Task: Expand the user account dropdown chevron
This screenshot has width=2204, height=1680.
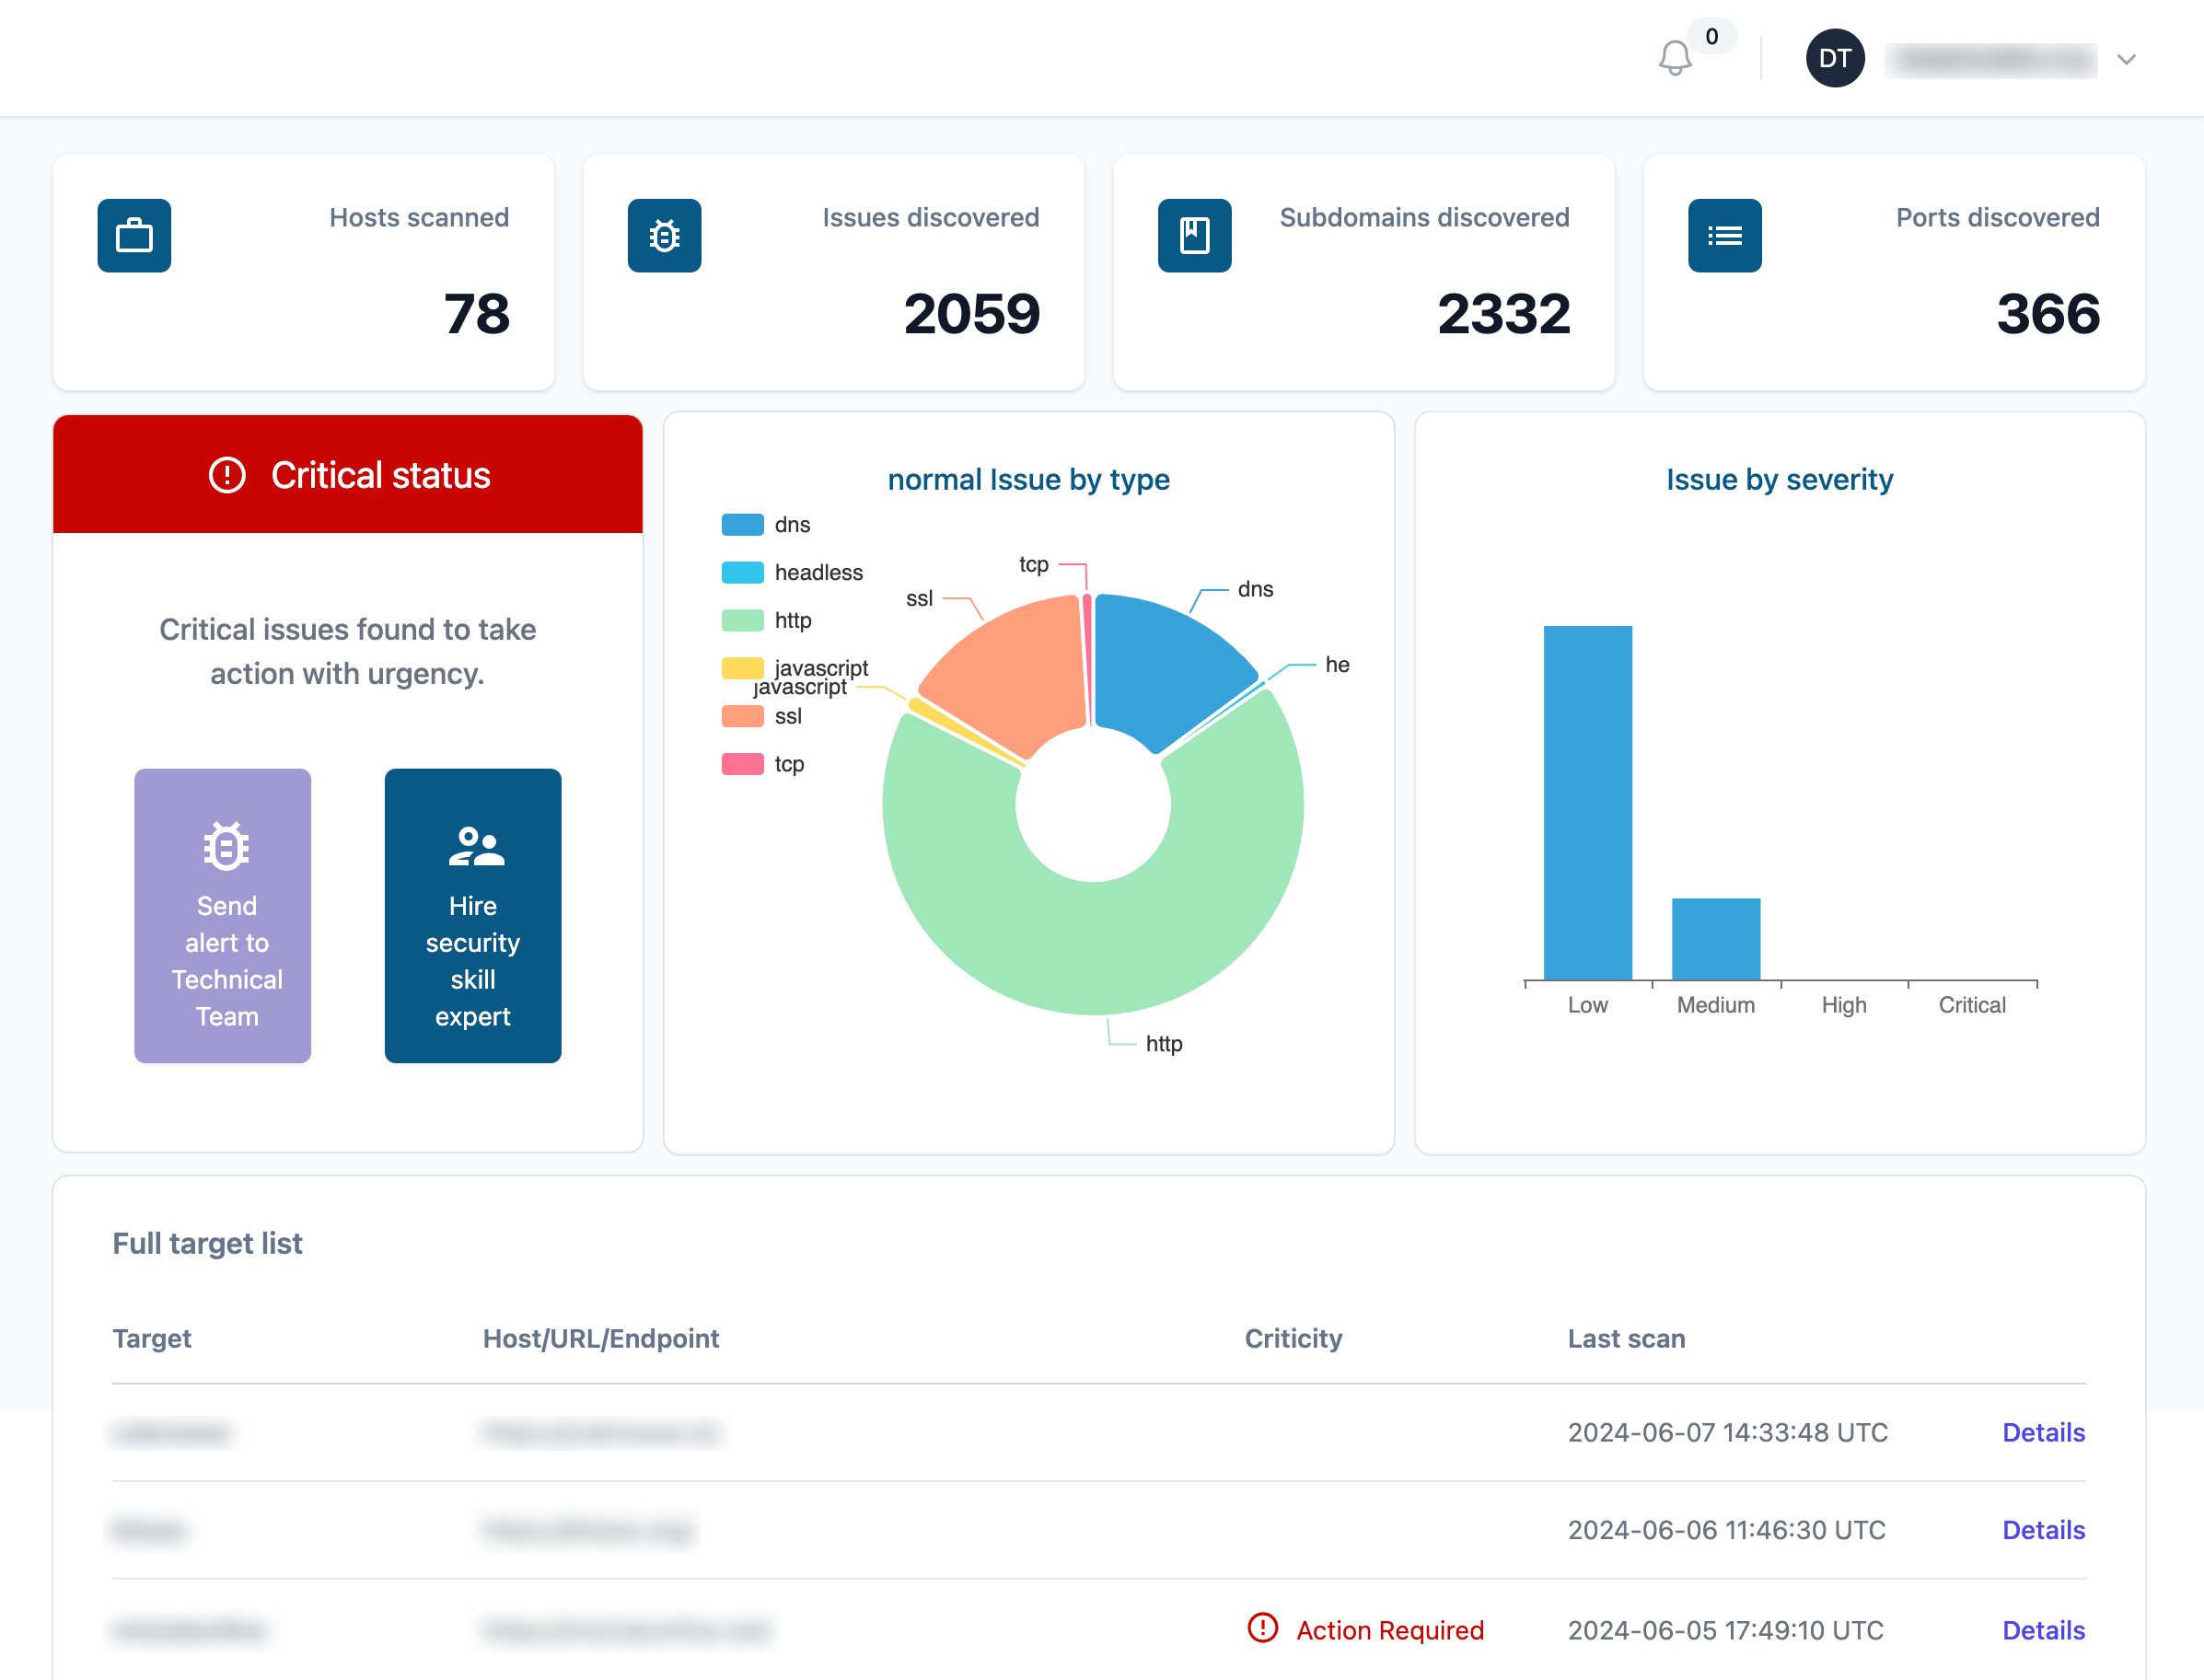Action: click(x=2126, y=59)
